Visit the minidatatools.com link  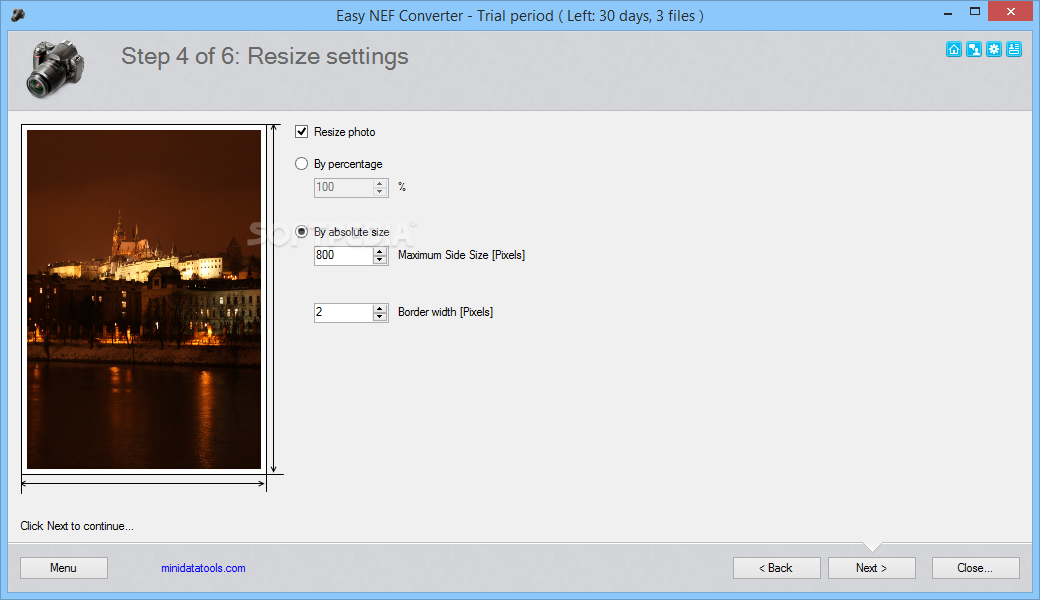tap(203, 568)
